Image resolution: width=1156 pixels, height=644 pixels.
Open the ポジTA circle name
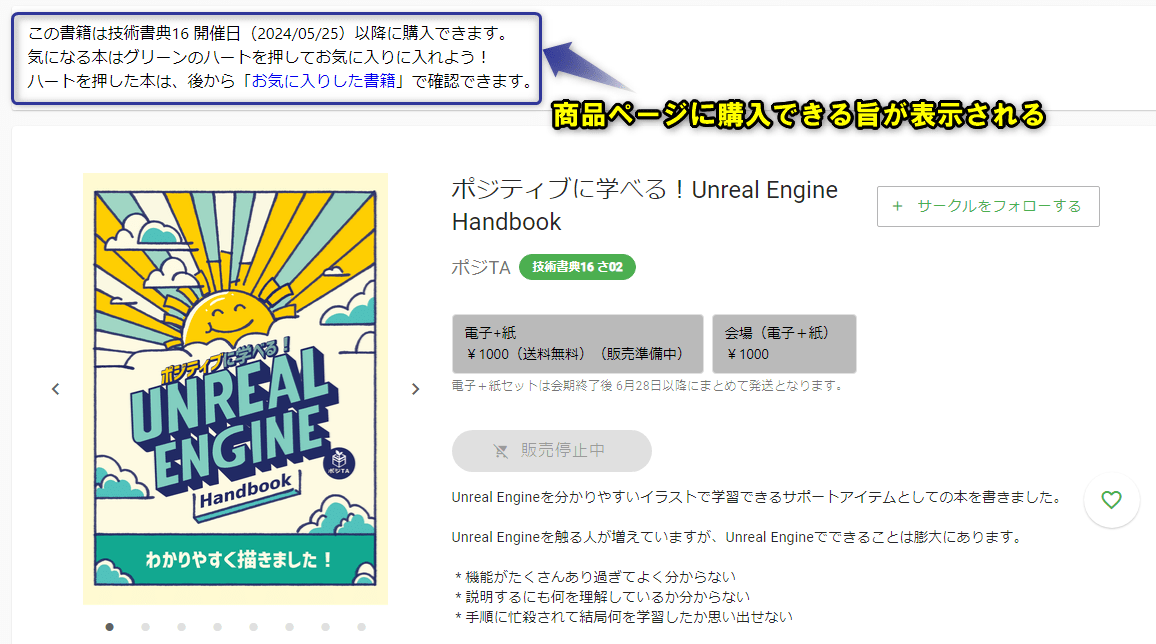[481, 267]
